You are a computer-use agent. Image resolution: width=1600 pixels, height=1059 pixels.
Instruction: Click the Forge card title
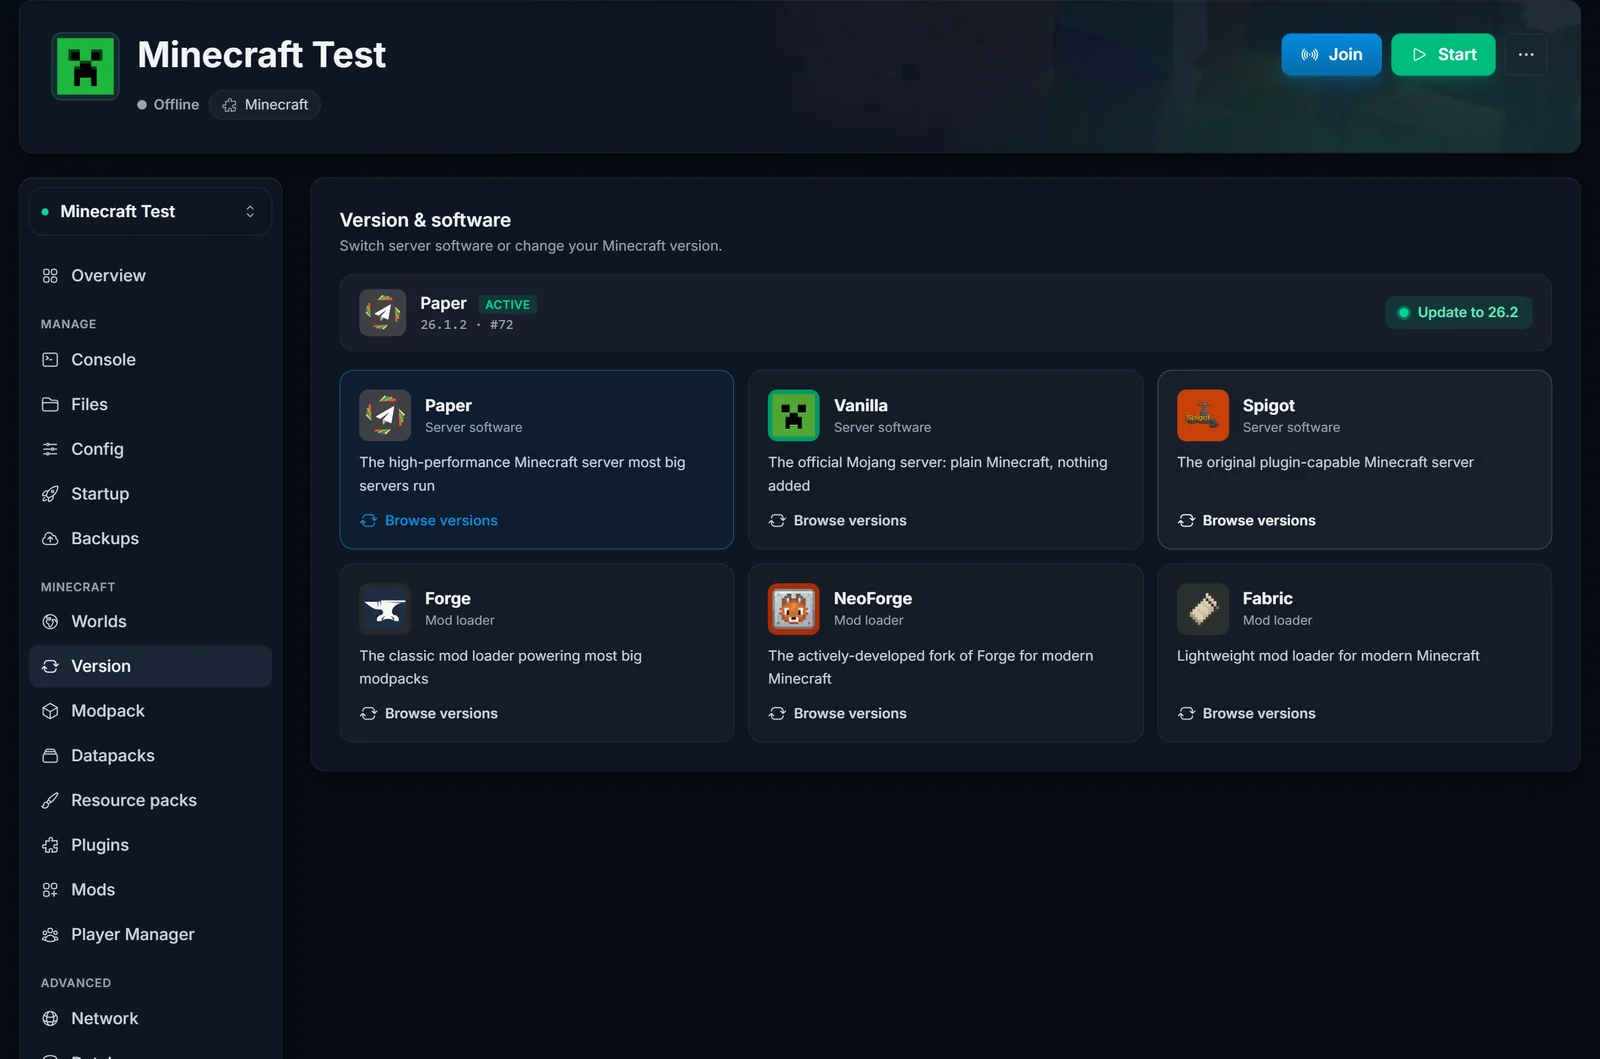(x=448, y=599)
